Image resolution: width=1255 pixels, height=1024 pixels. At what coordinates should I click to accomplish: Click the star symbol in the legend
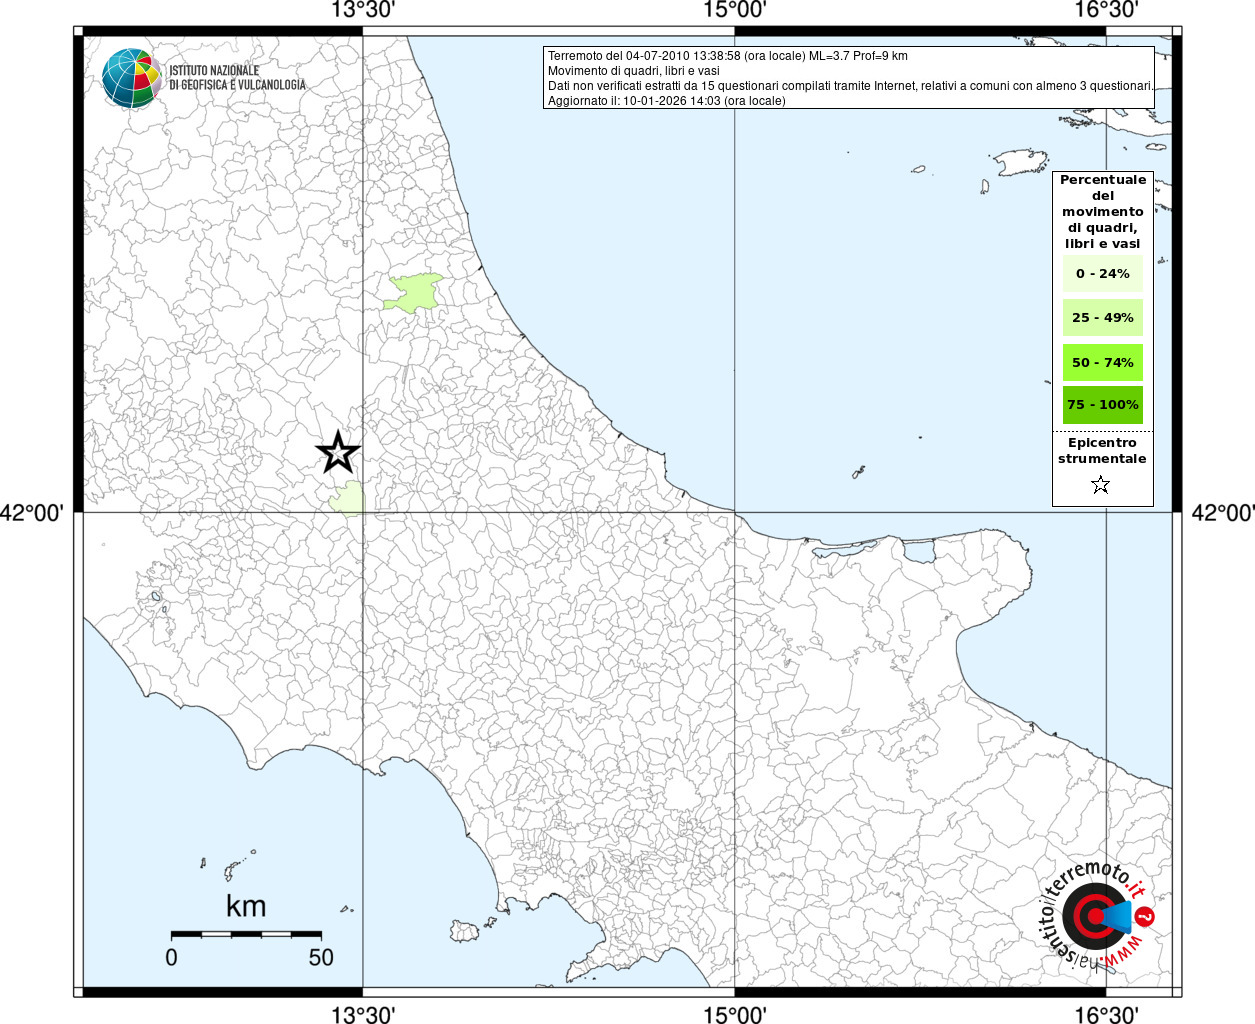(x=1101, y=485)
